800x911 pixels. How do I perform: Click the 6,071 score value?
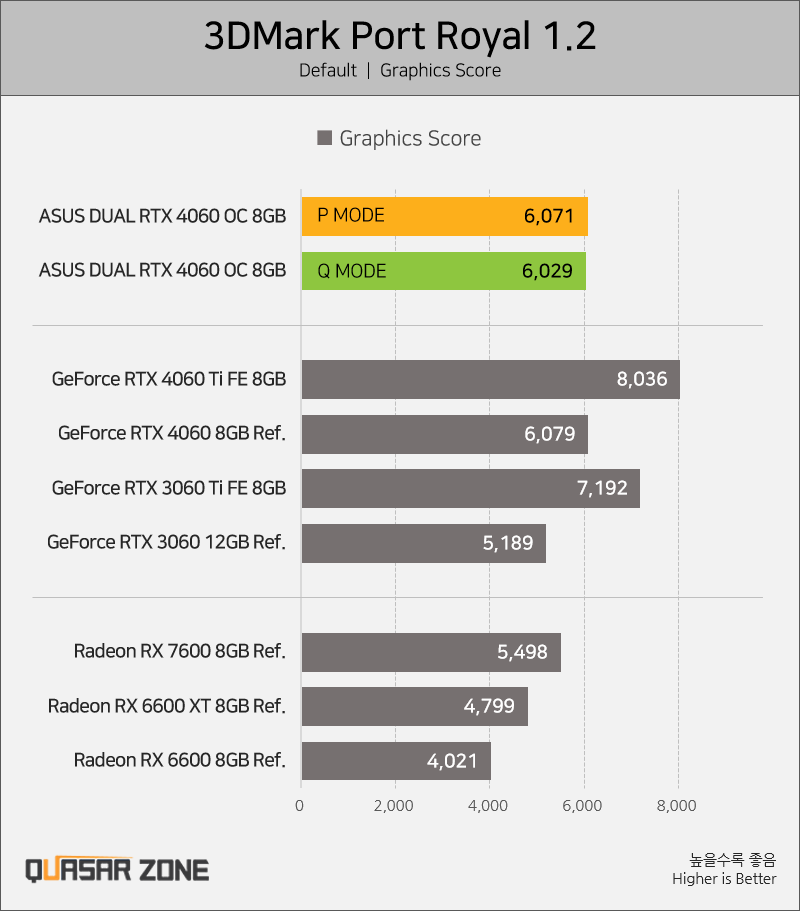point(548,216)
